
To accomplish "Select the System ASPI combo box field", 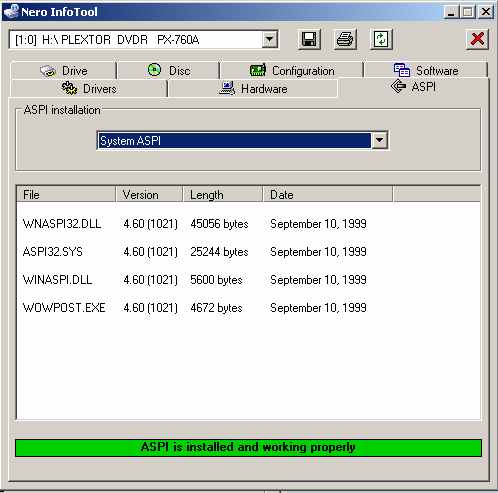I will click(x=242, y=140).
